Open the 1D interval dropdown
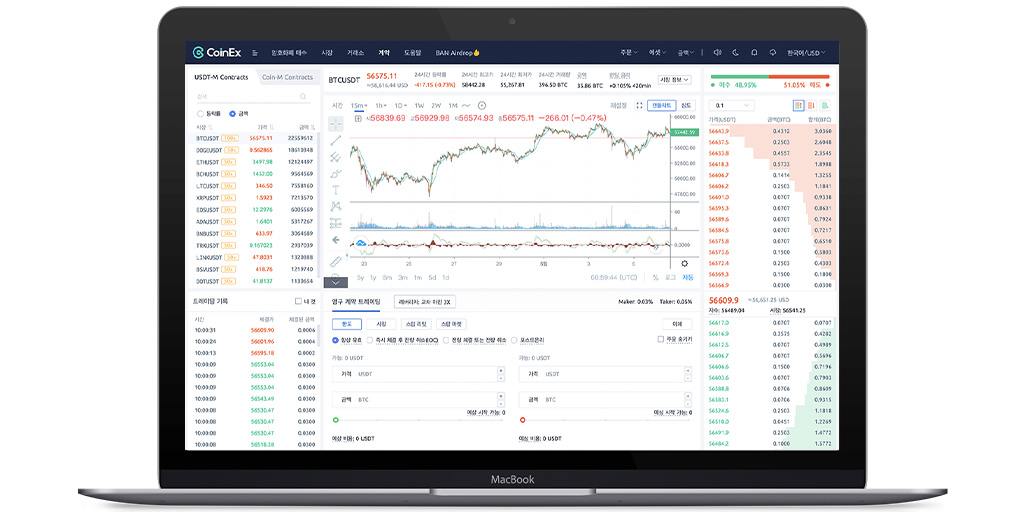 pos(401,105)
